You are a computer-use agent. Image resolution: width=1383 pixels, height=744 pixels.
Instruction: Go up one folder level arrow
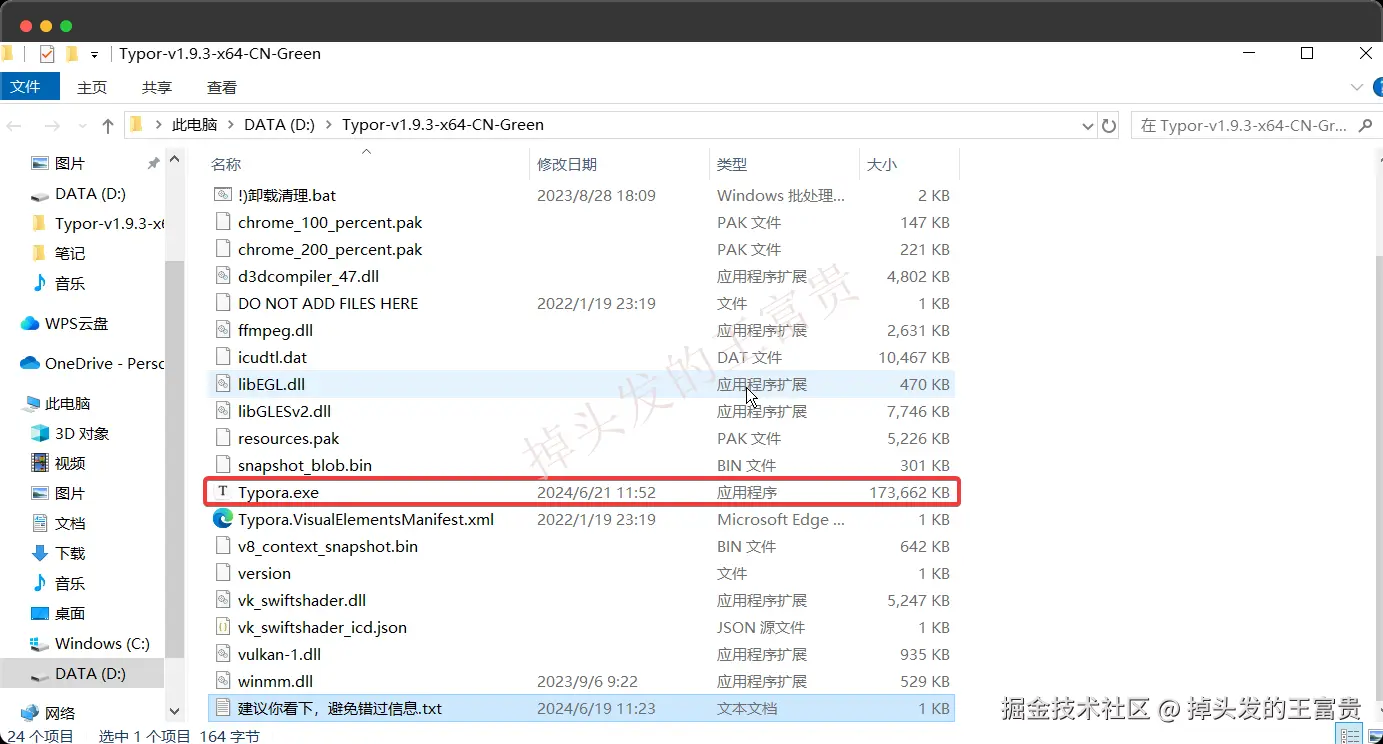[108, 126]
